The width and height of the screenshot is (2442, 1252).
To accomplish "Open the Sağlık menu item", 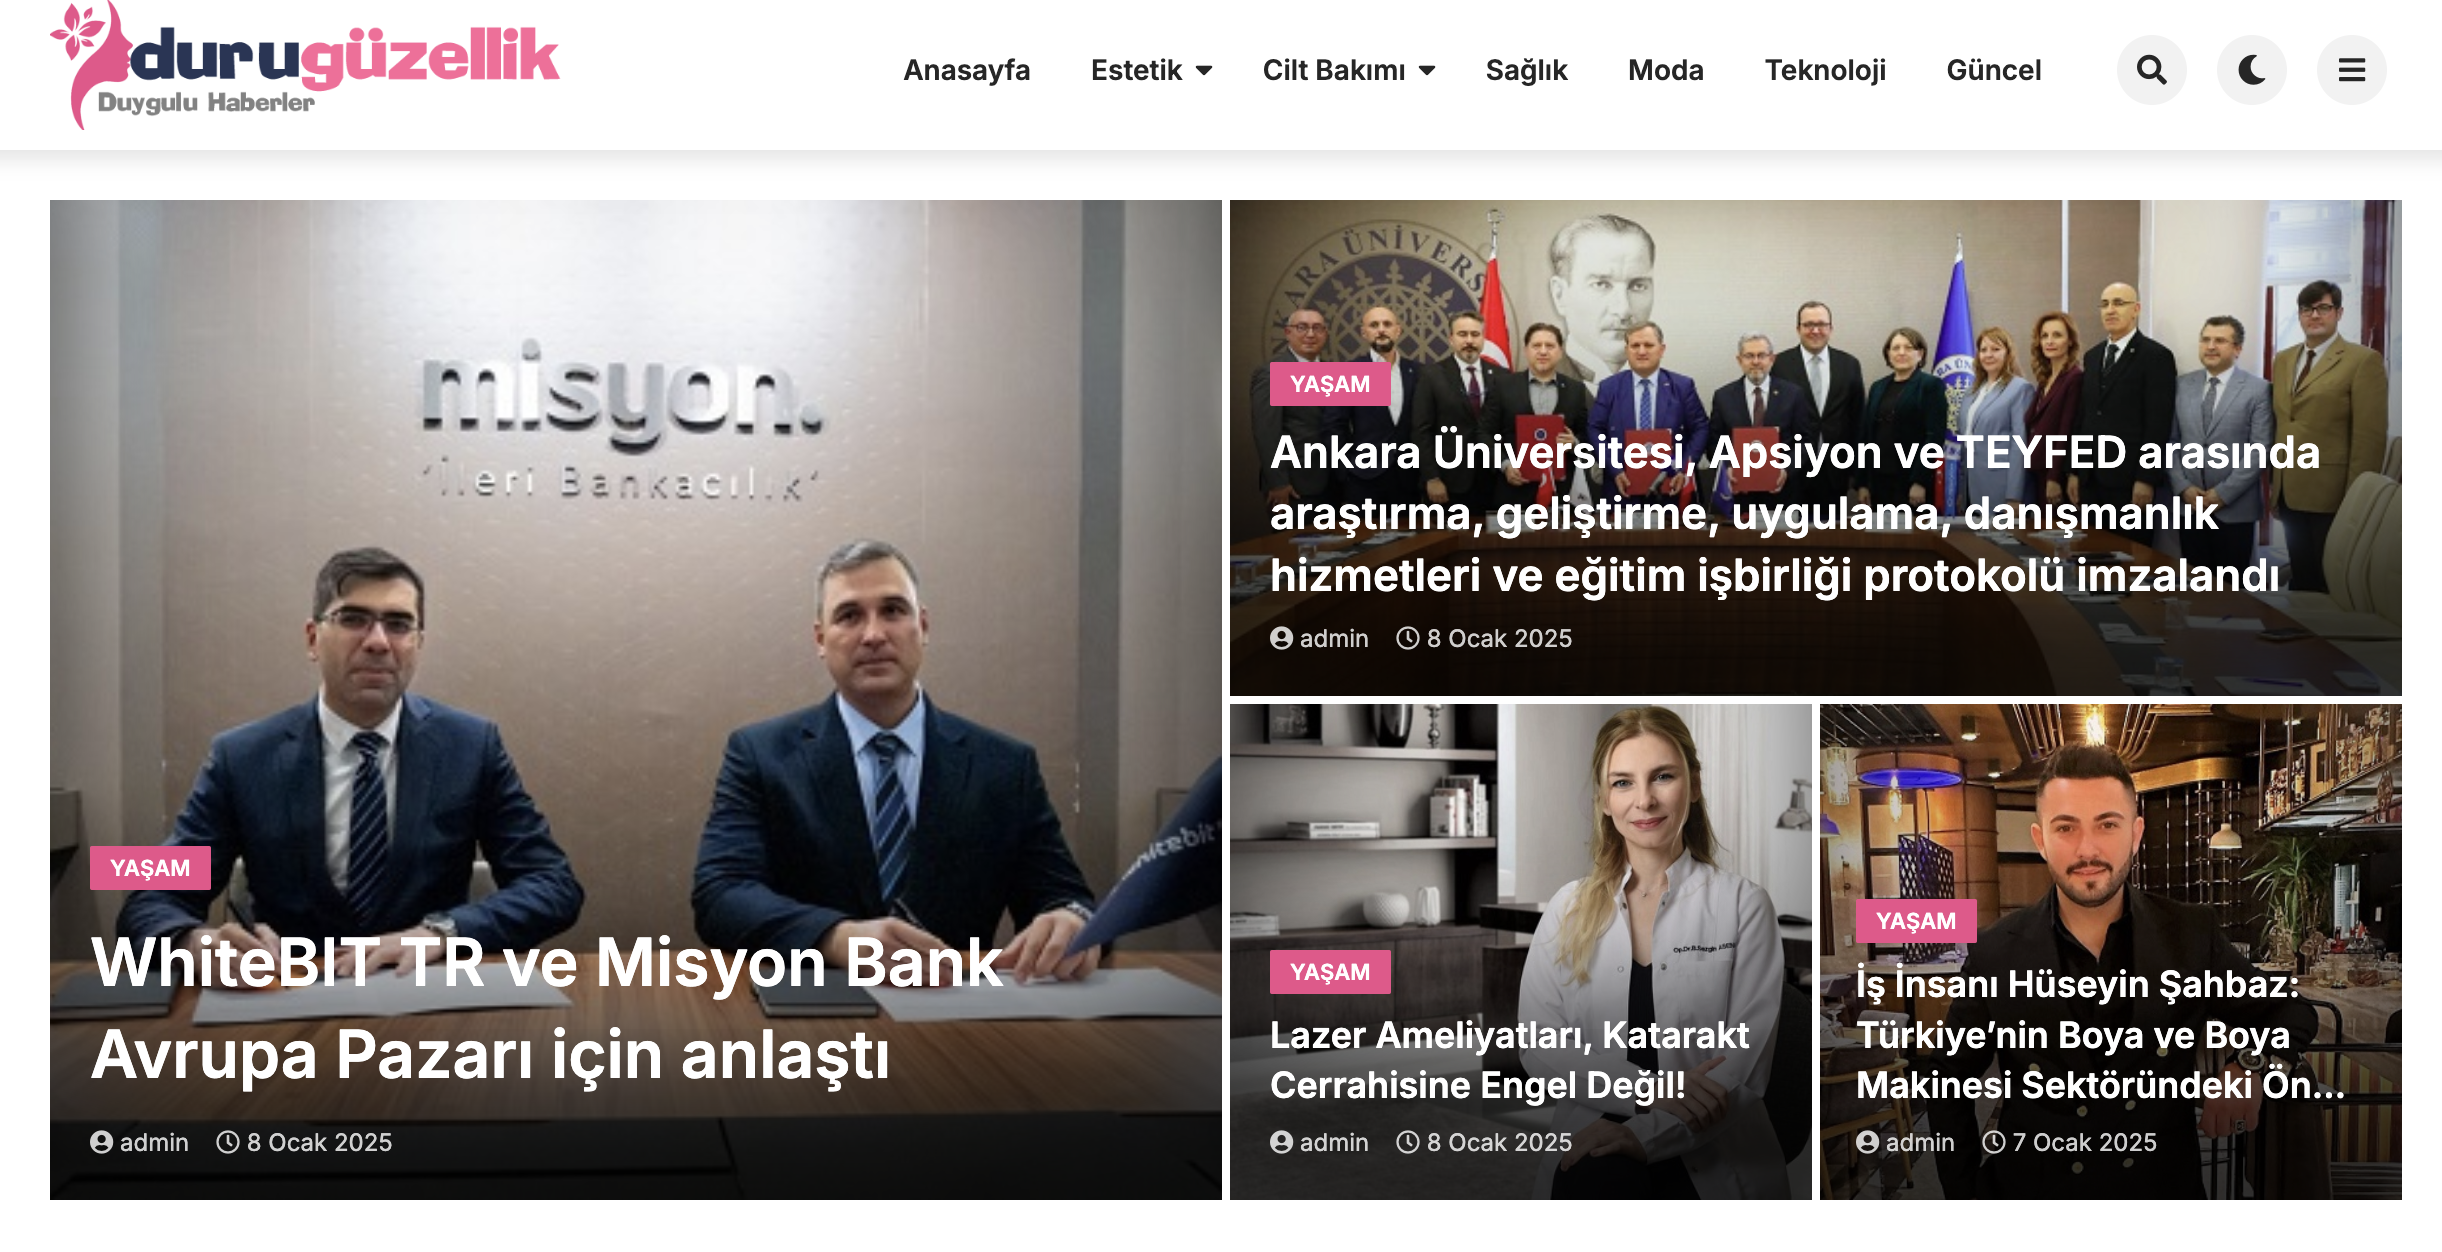I will pyautogui.click(x=1526, y=70).
